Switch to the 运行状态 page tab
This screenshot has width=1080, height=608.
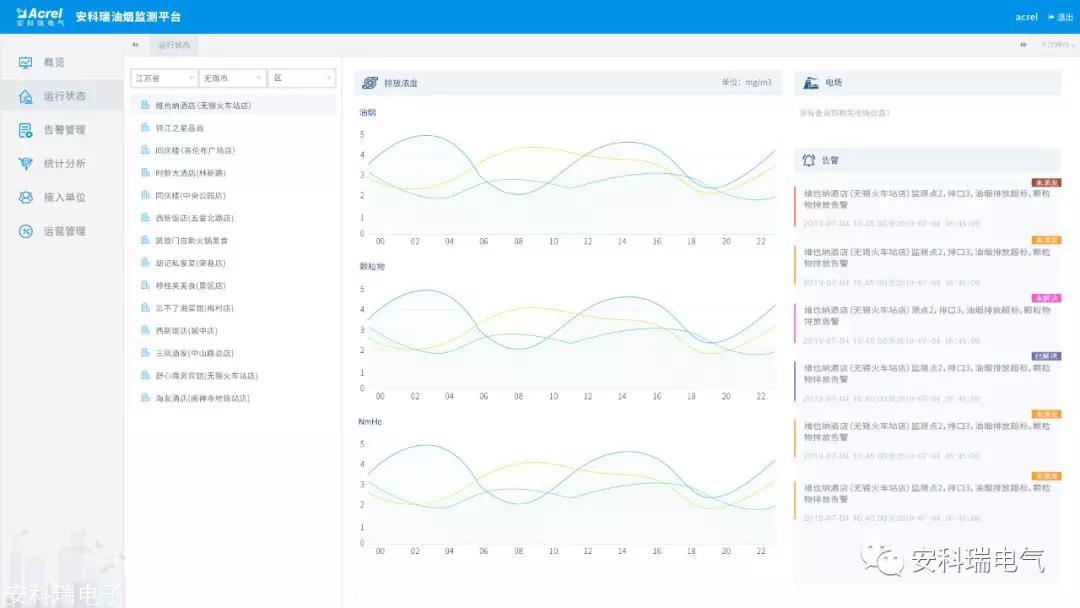tap(174, 45)
